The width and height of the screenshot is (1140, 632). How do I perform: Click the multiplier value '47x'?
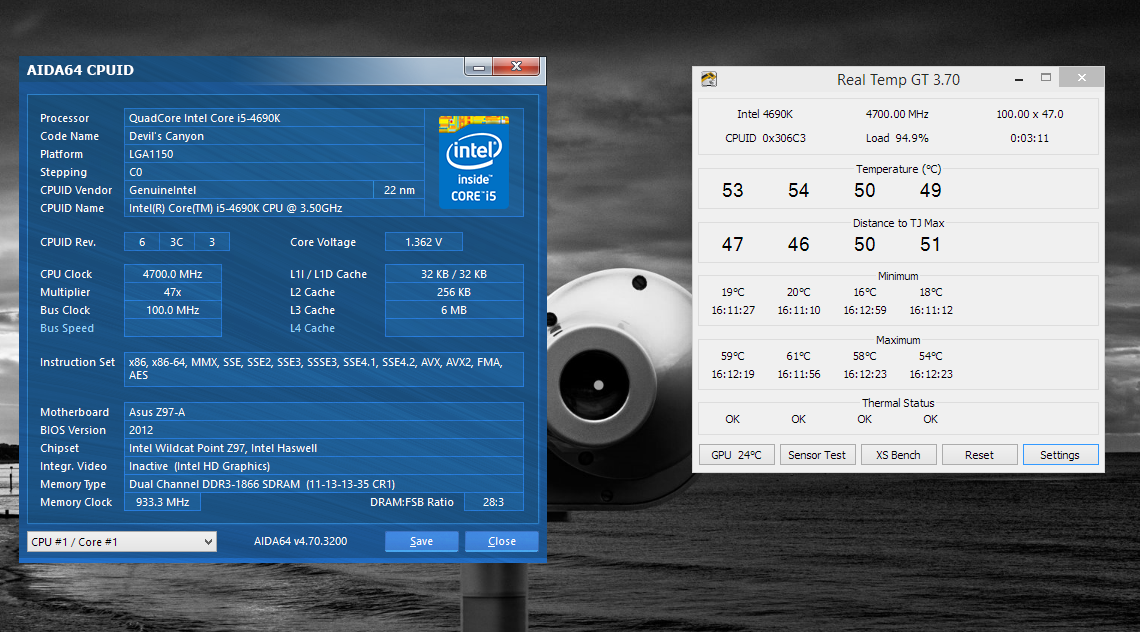172,292
